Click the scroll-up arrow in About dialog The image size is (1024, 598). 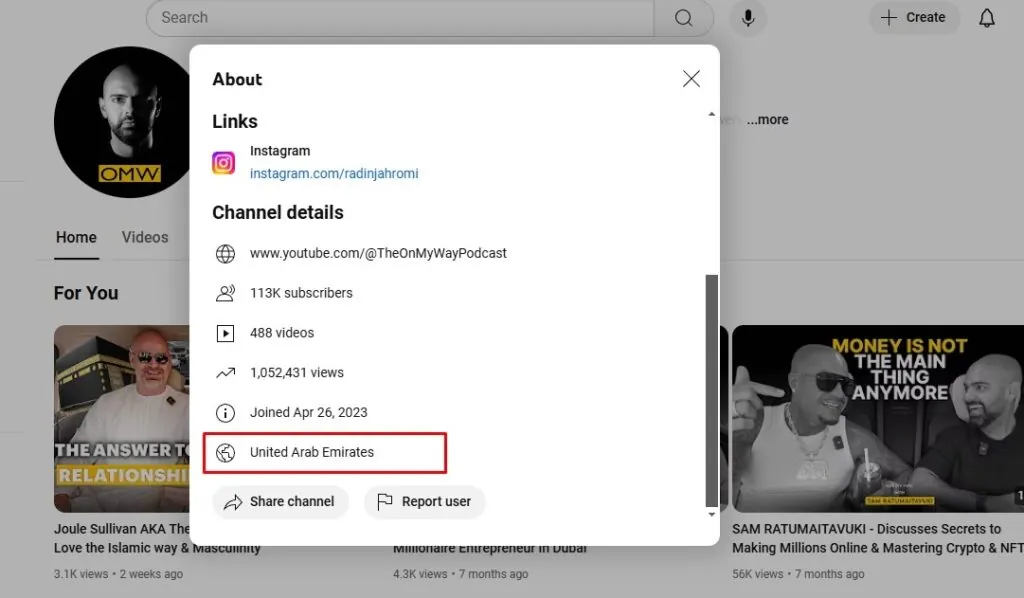712,114
